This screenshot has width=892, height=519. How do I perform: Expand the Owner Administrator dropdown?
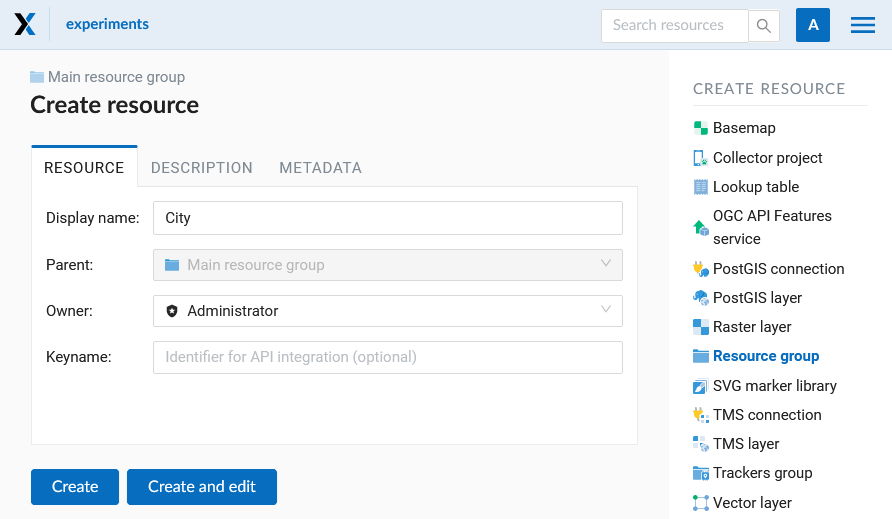387,311
